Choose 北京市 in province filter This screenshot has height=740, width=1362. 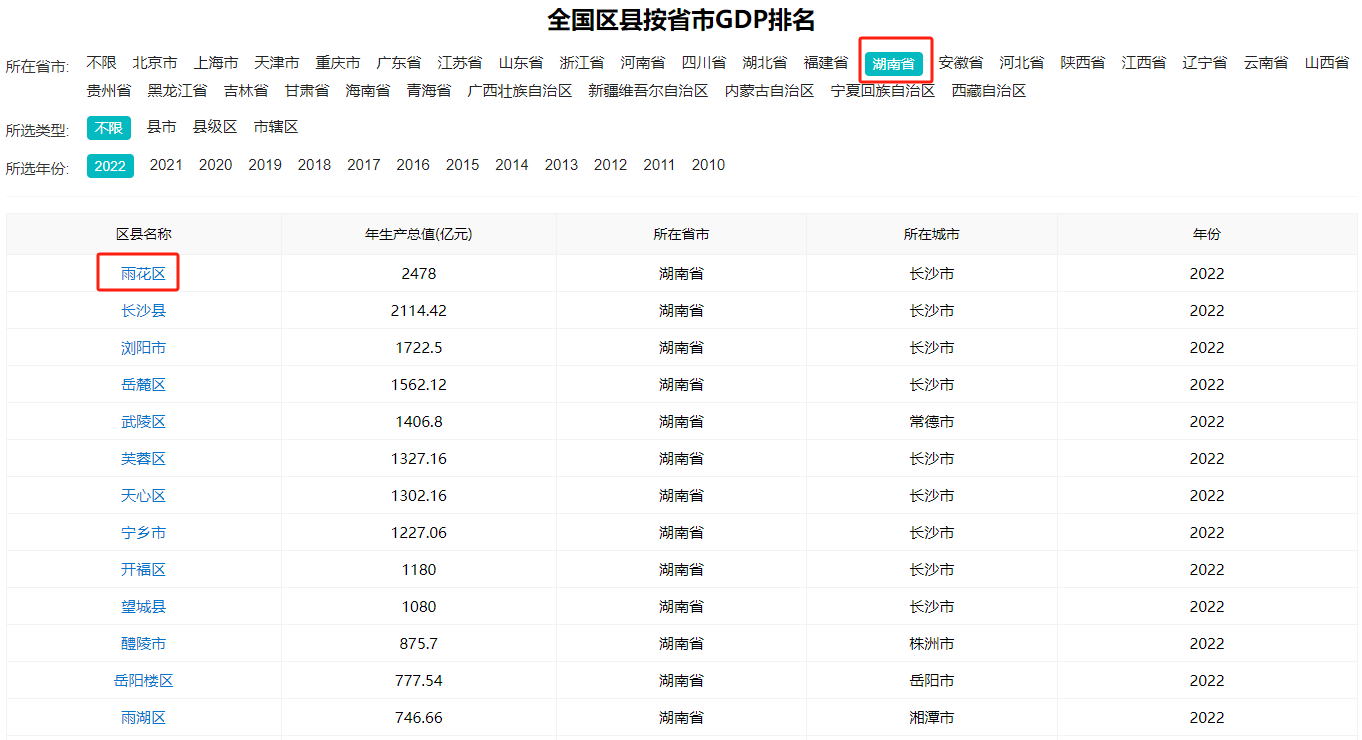(x=155, y=63)
